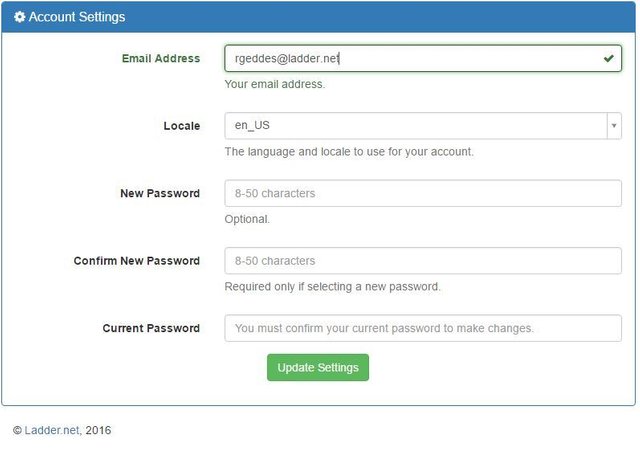Select the Current Password input field
The image size is (640, 459).
pyautogui.click(x=422, y=328)
